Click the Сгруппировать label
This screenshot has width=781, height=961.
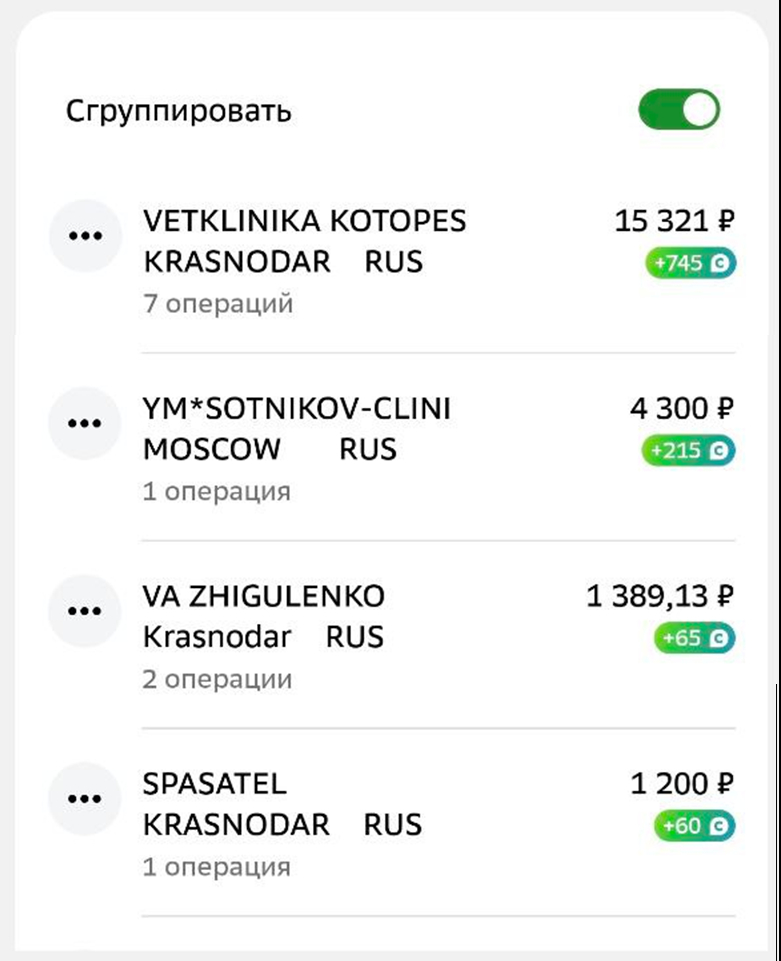179,111
